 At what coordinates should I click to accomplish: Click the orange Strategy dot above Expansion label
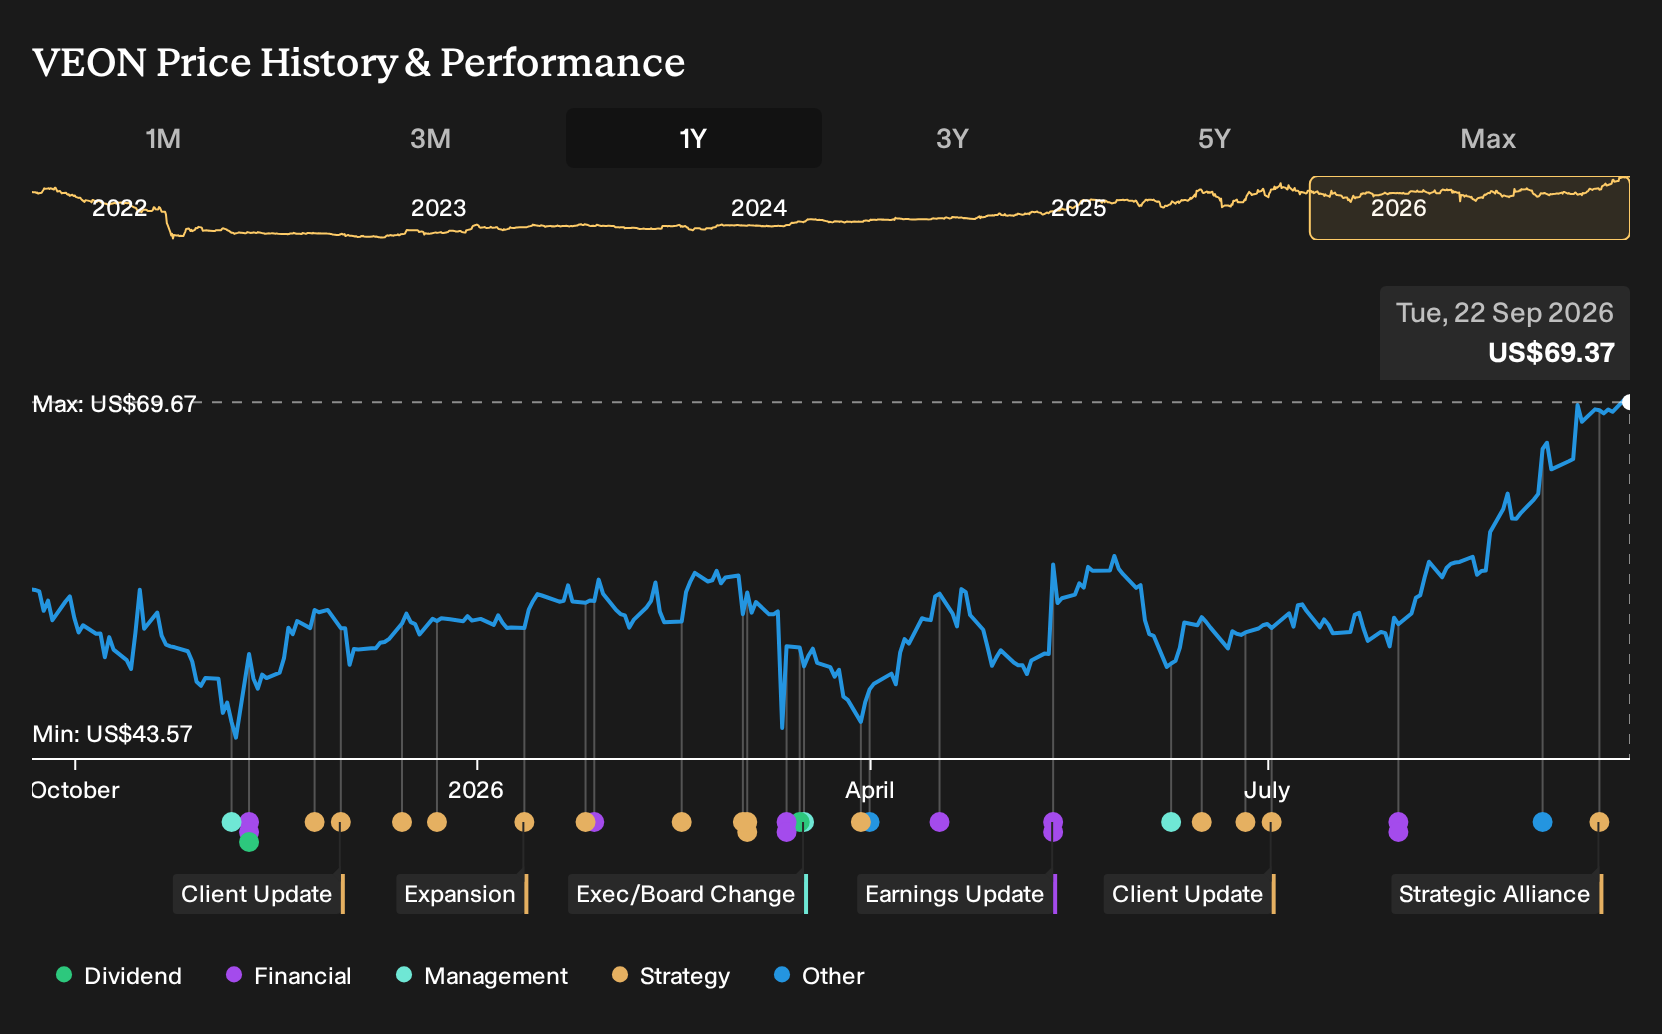pyautogui.click(x=524, y=822)
